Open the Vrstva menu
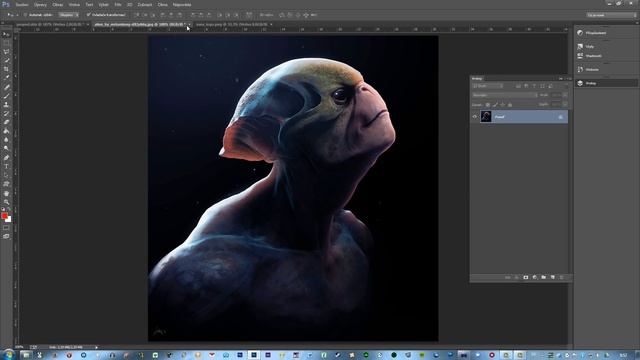 point(74,5)
